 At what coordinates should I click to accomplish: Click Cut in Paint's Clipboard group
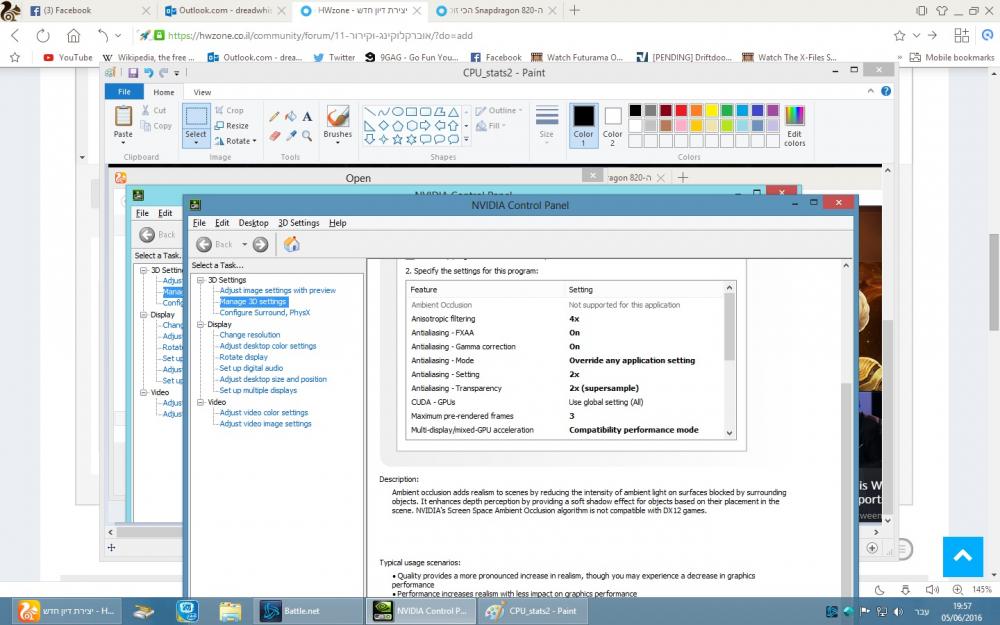coord(154,110)
